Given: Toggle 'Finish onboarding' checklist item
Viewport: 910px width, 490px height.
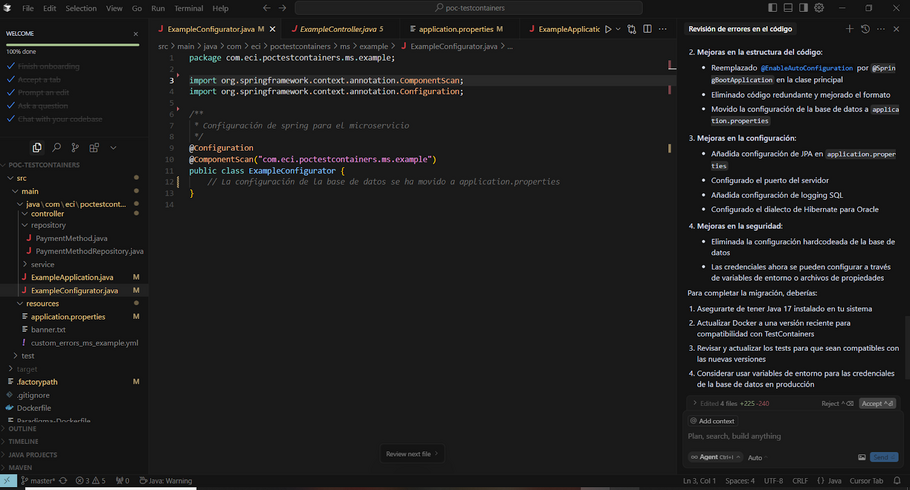Looking at the screenshot, I should 49,66.
